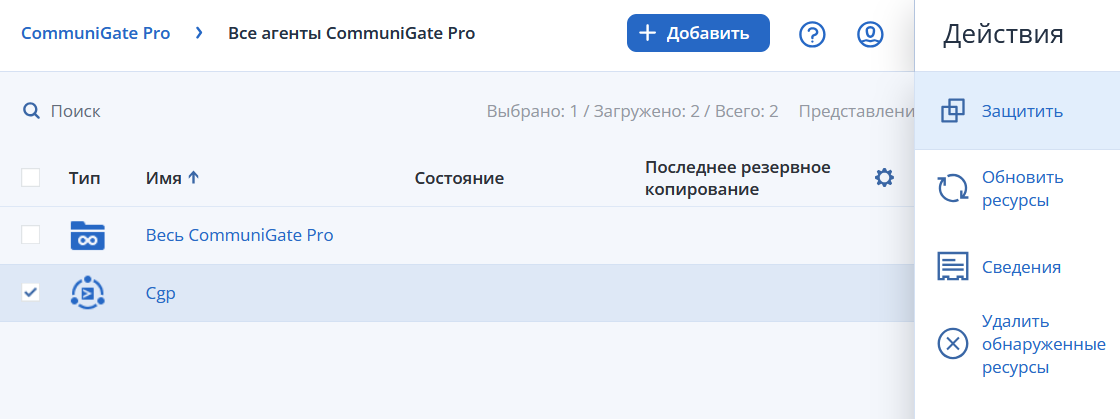This screenshot has height=419, width=1120.
Task: Click the Обновить ресурсы refresh arrows icon
Action: click(953, 189)
